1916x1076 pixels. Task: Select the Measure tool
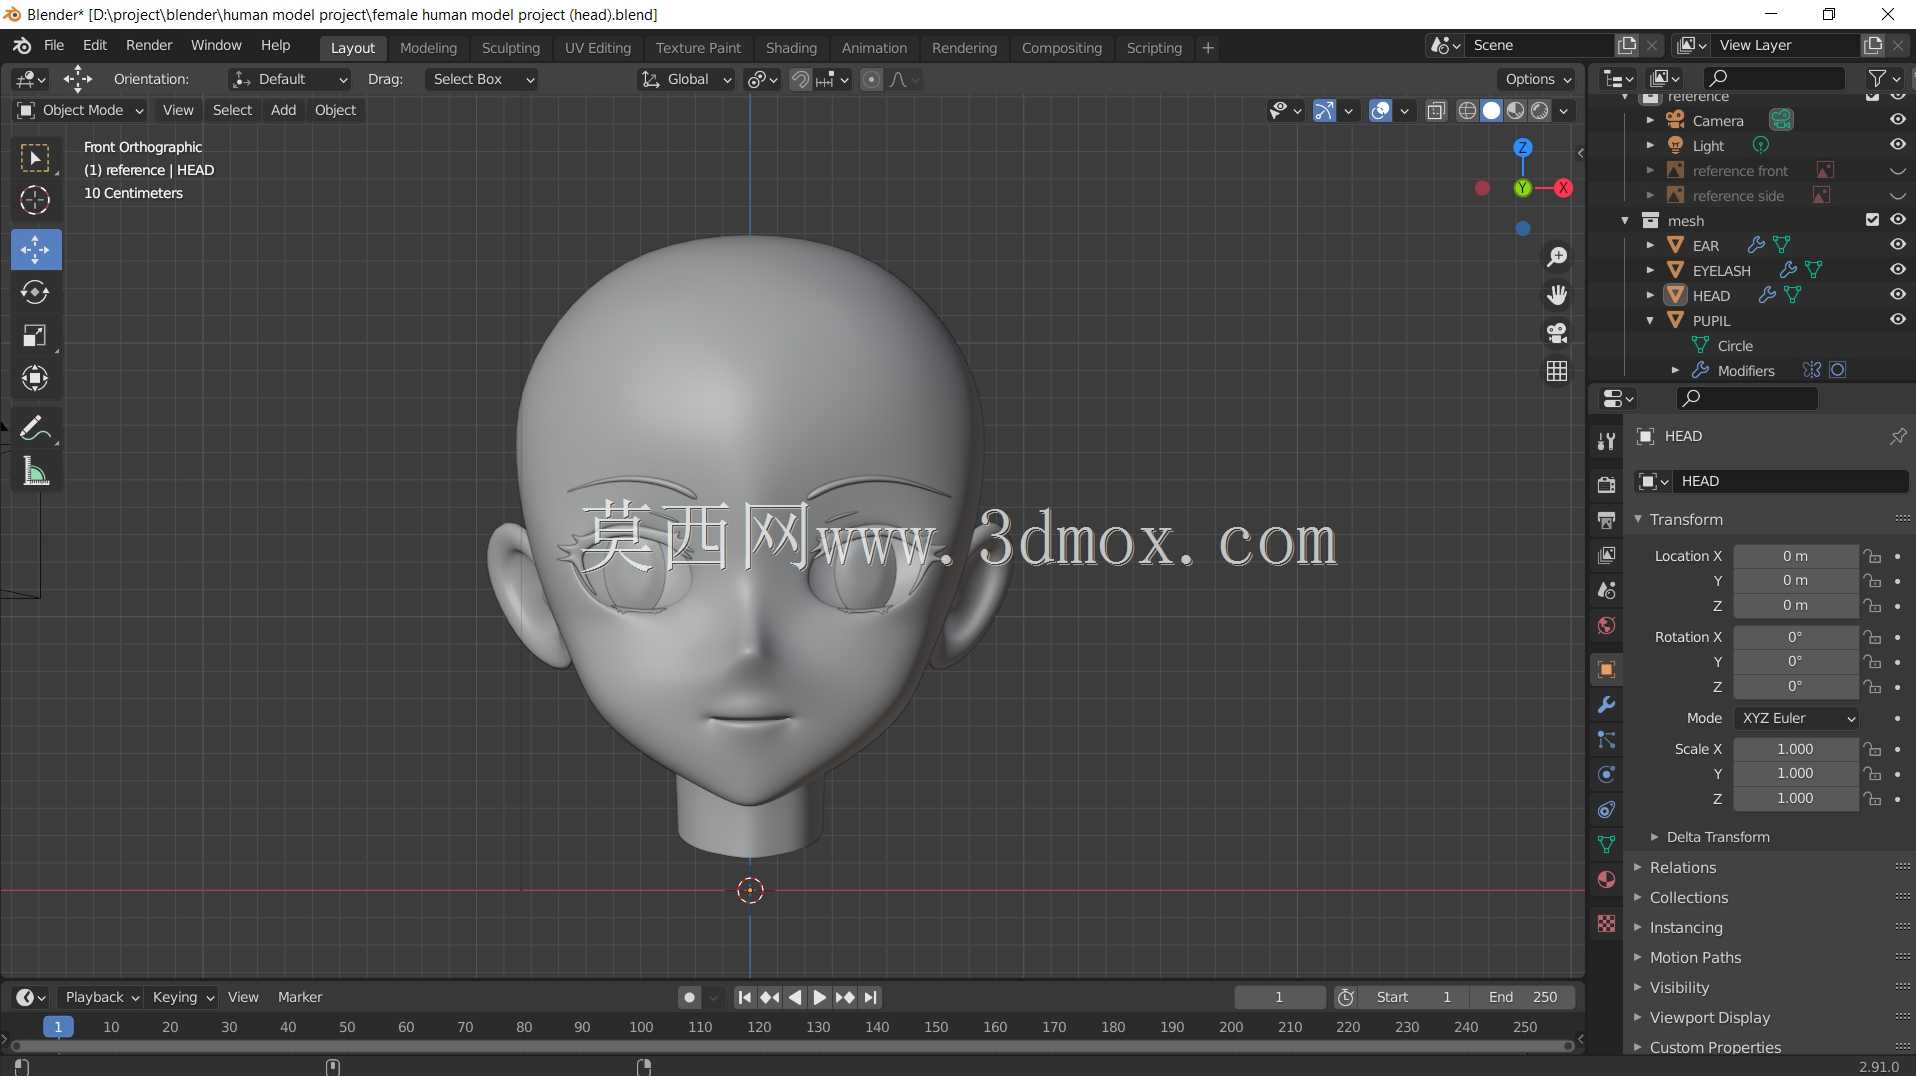tap(35, 471)
